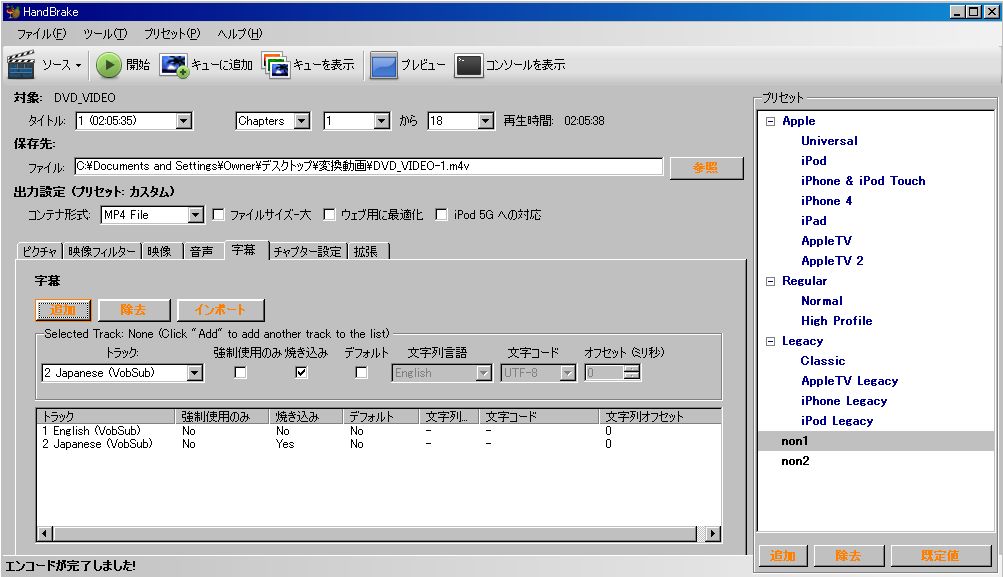Select the iPod preset
The width and height of the screenshot is (1003, 577).
pyautogui.click(x=814, y=161)
